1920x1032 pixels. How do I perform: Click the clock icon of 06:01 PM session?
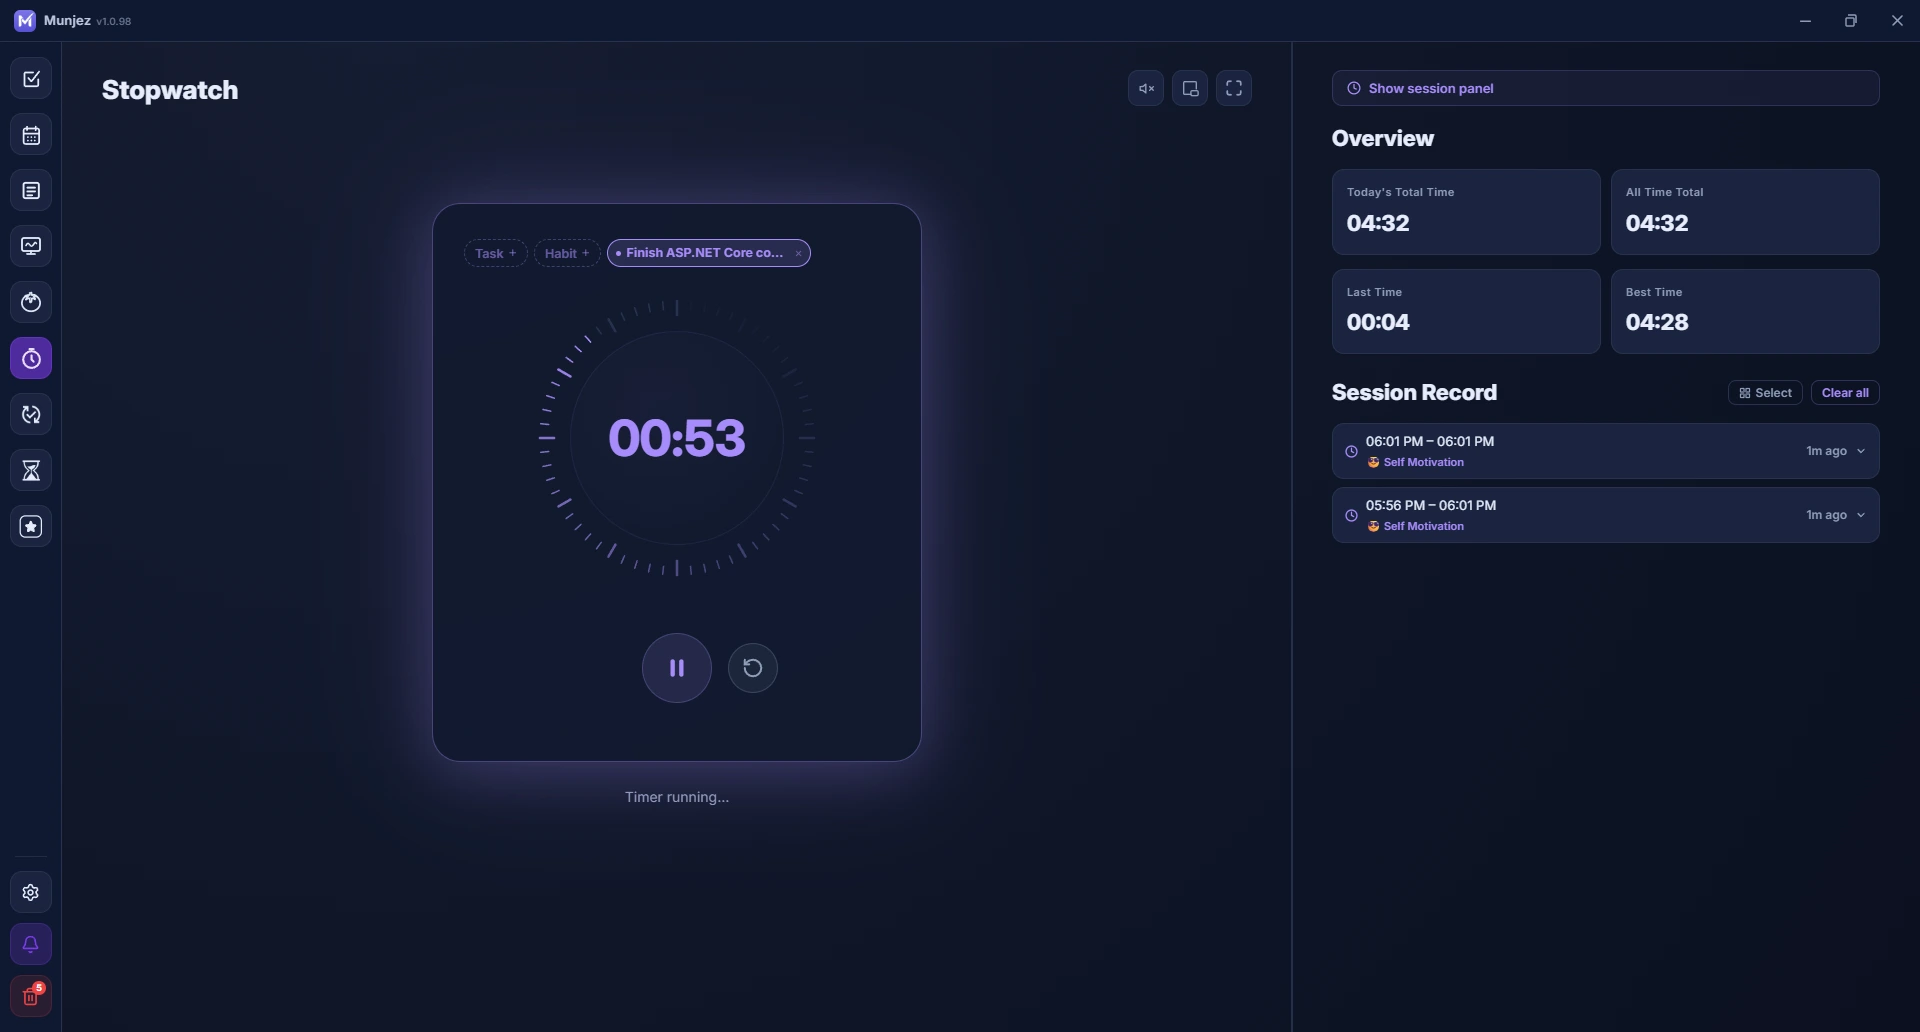1351,451
